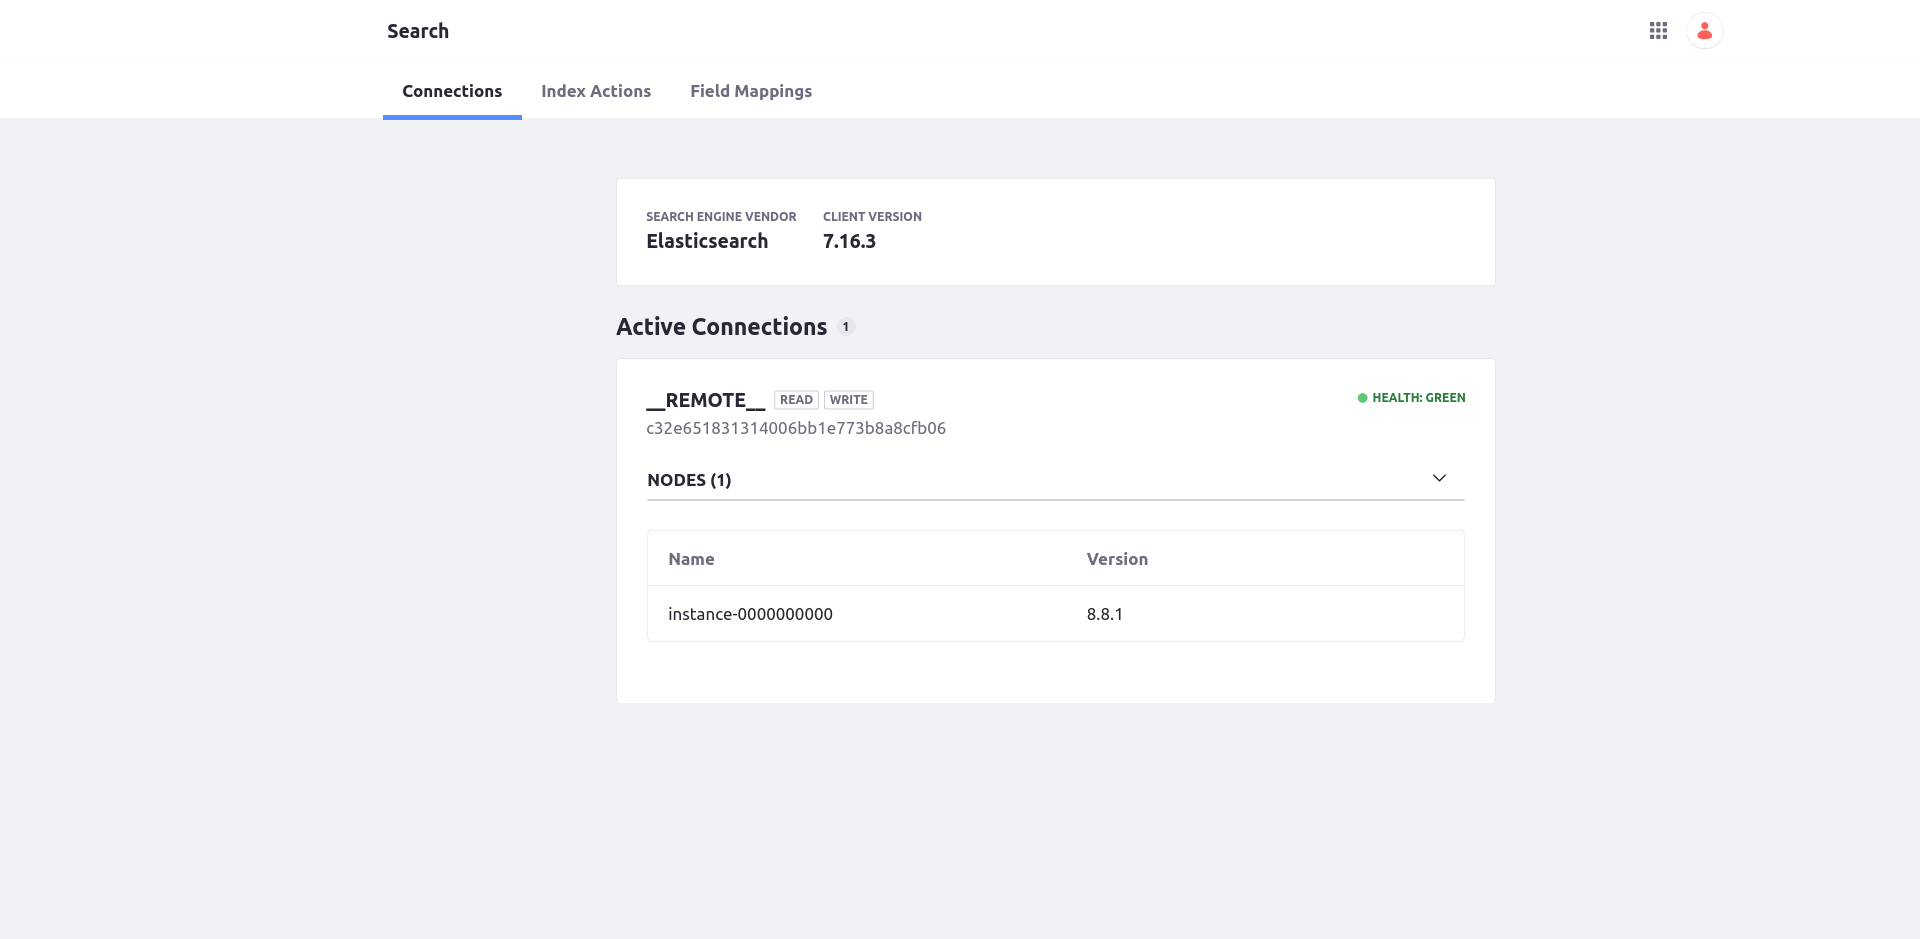Select the __REMOTE__ connection name
Screen dimensions: 1920x939
706,400
